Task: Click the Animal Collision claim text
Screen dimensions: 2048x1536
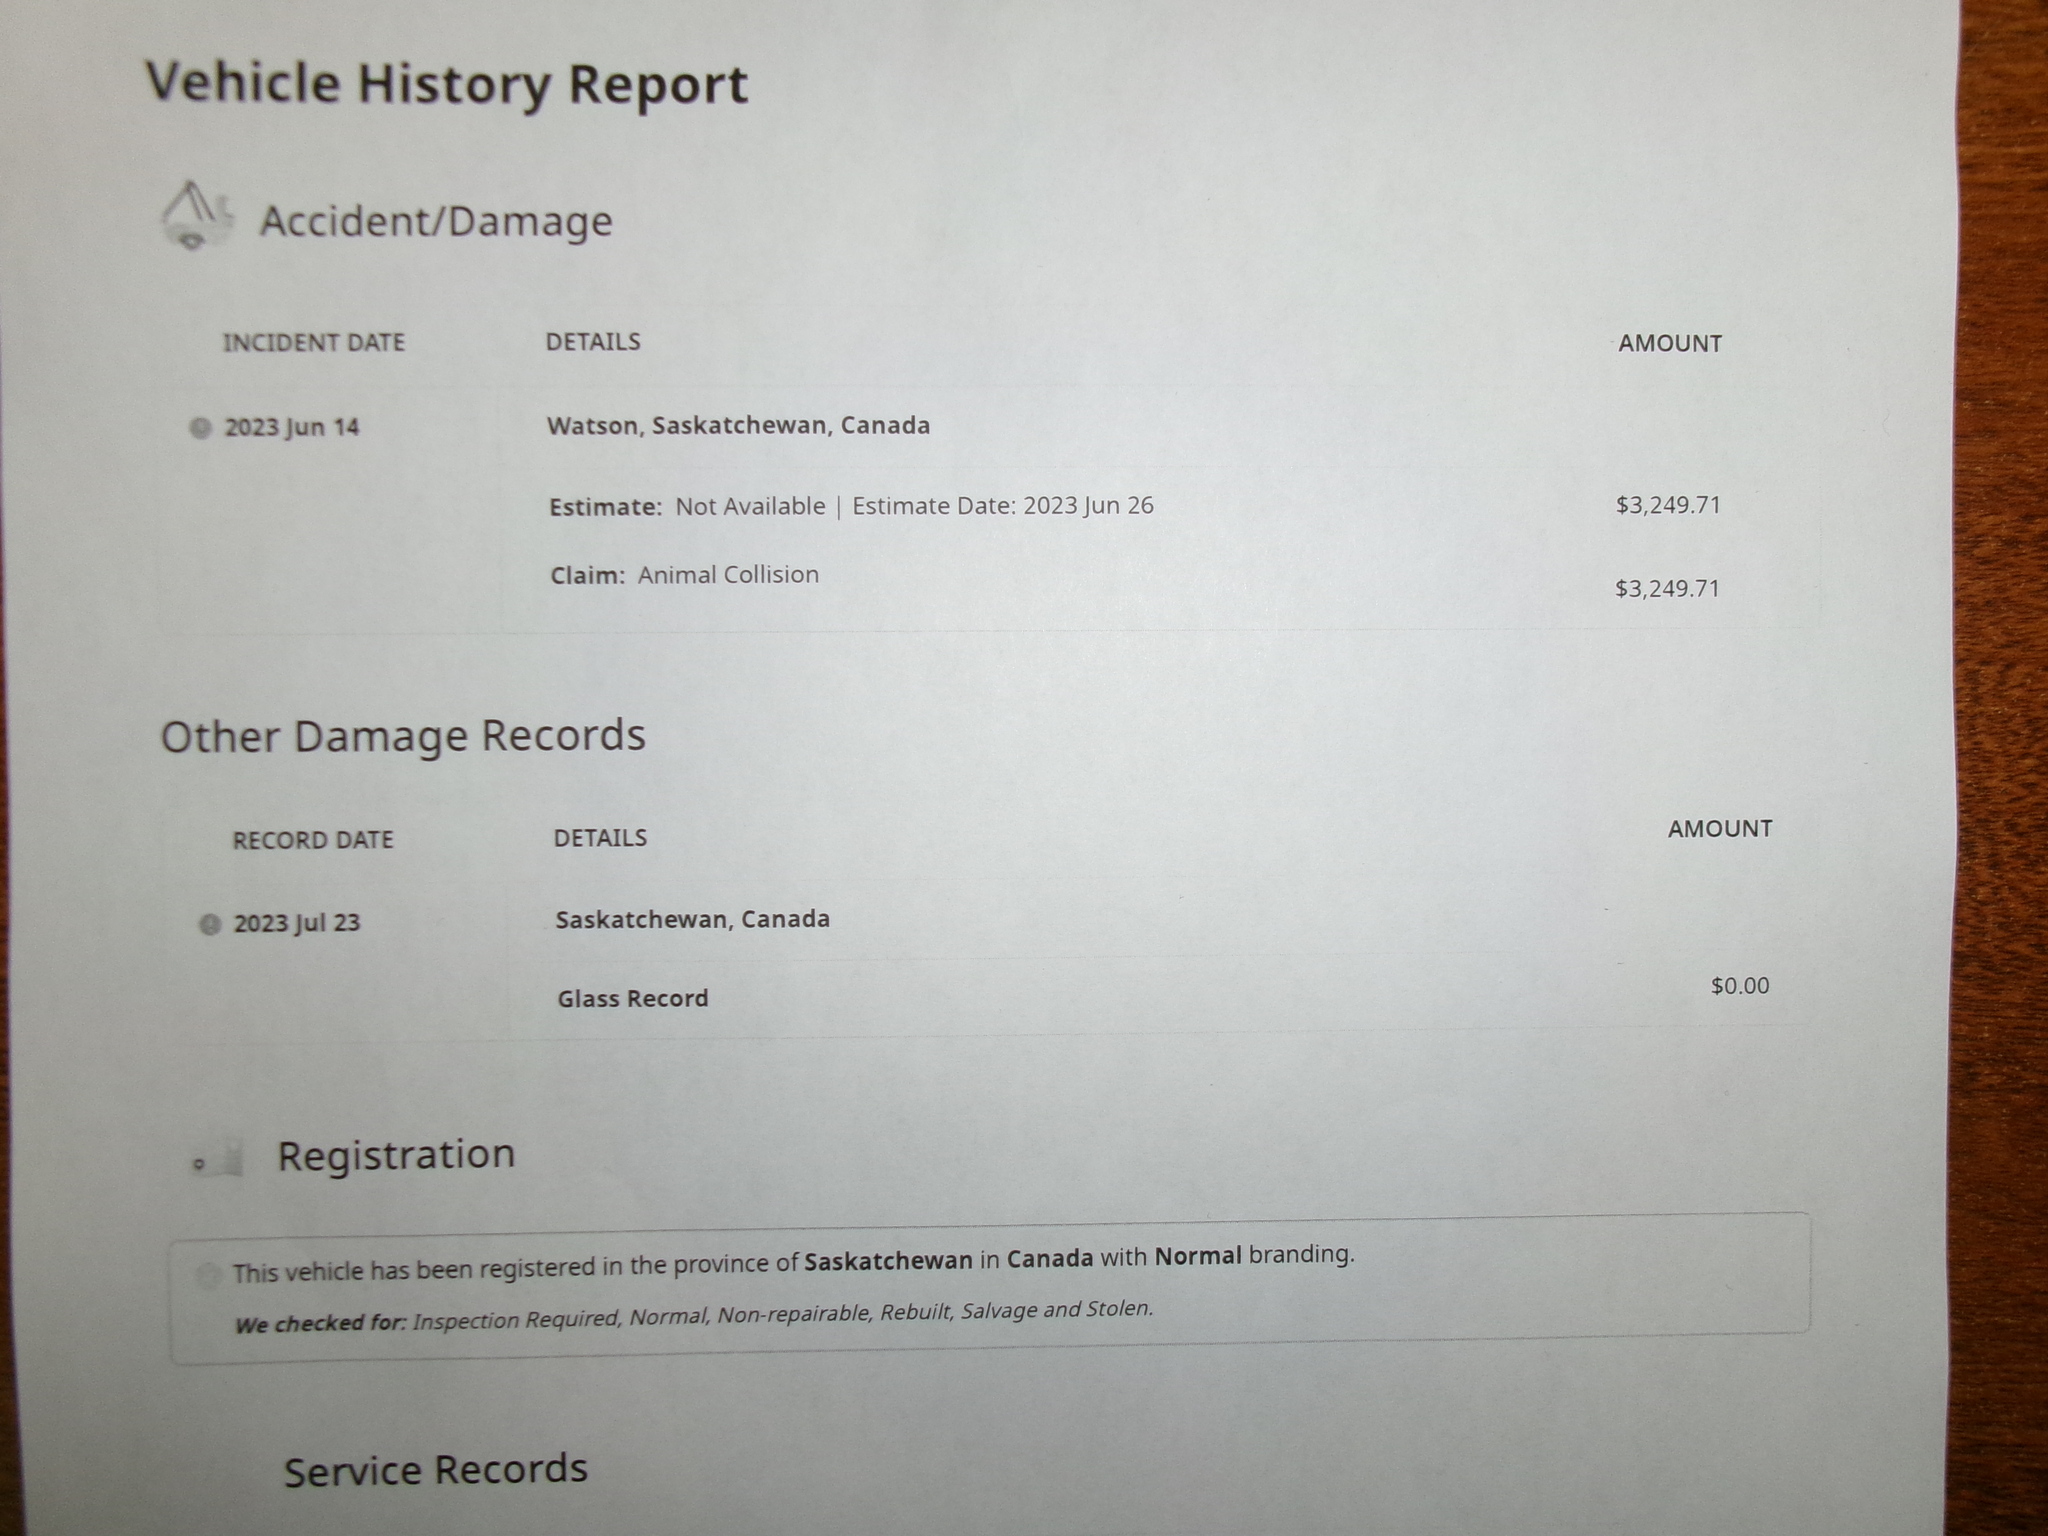Action: (728, 575)
